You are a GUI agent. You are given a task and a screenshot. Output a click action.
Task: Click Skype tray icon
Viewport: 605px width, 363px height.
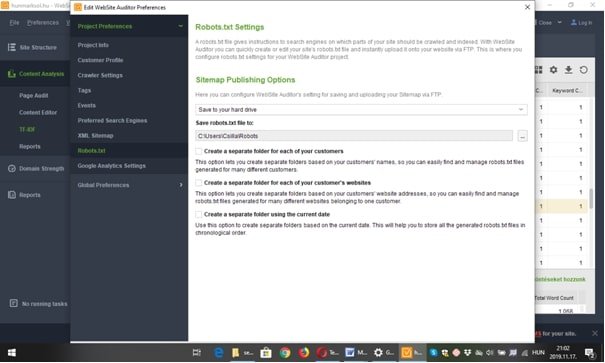(x=434, y=353)
